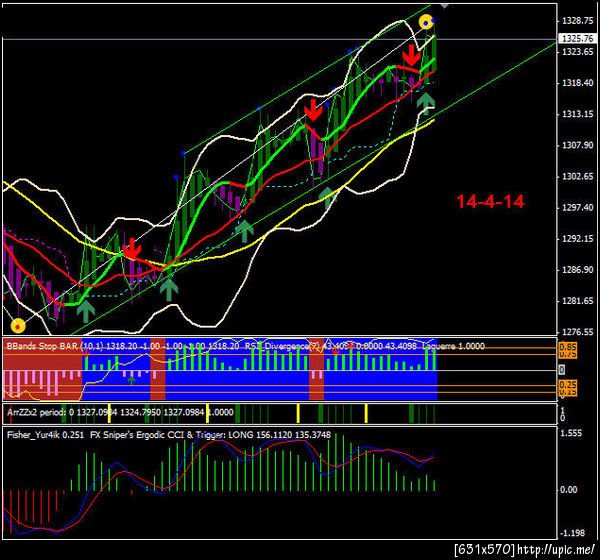Click the yellow circle marker at chart low

point(18,326)
